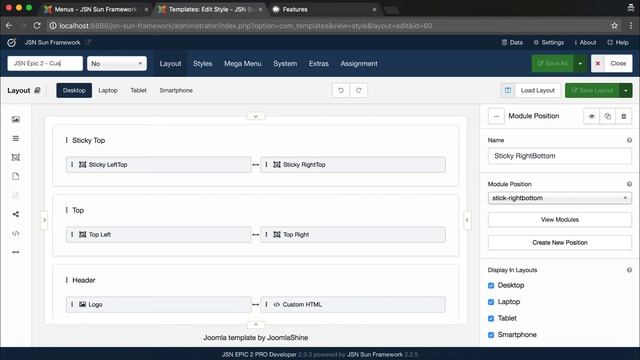Click the back dash button beside Module Position title
Image resolution: width=640 pixels, height=360 pixels.
496,116
